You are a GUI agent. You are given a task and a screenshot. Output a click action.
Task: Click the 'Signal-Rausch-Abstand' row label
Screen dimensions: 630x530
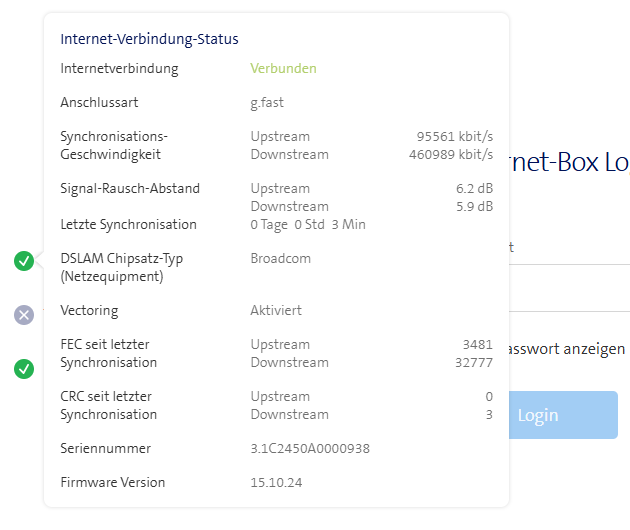coord(130,188)
